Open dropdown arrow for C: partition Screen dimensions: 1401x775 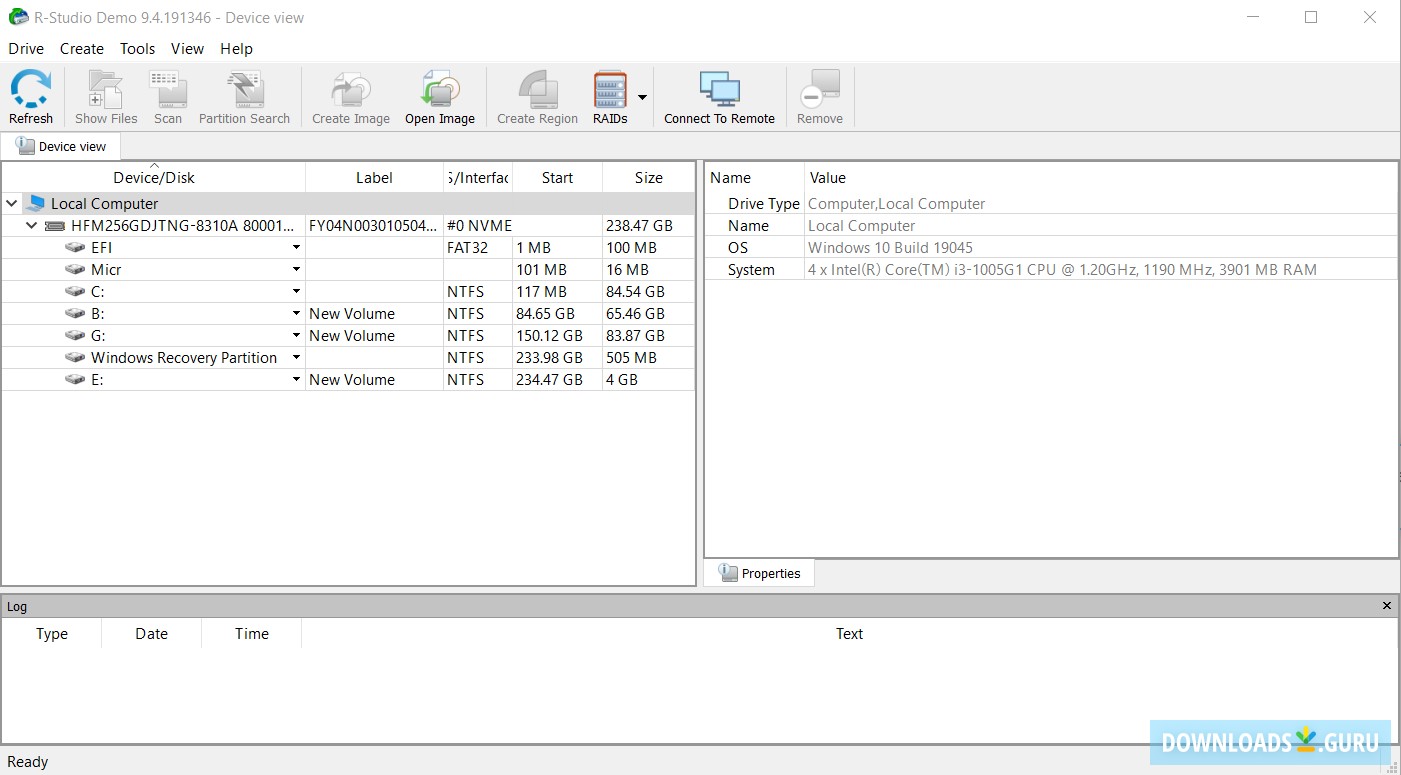[296, 292]
